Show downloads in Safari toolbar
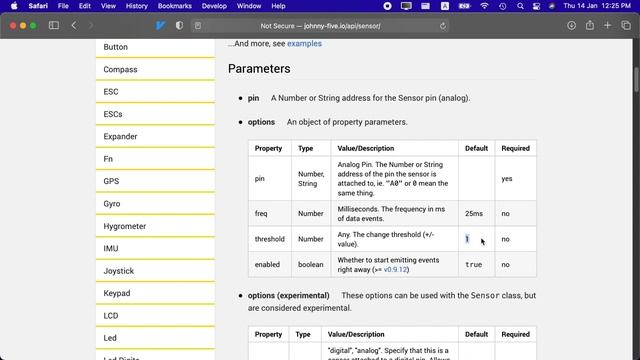The height and width of the screenshot is (360, 640). pos(571,25)
